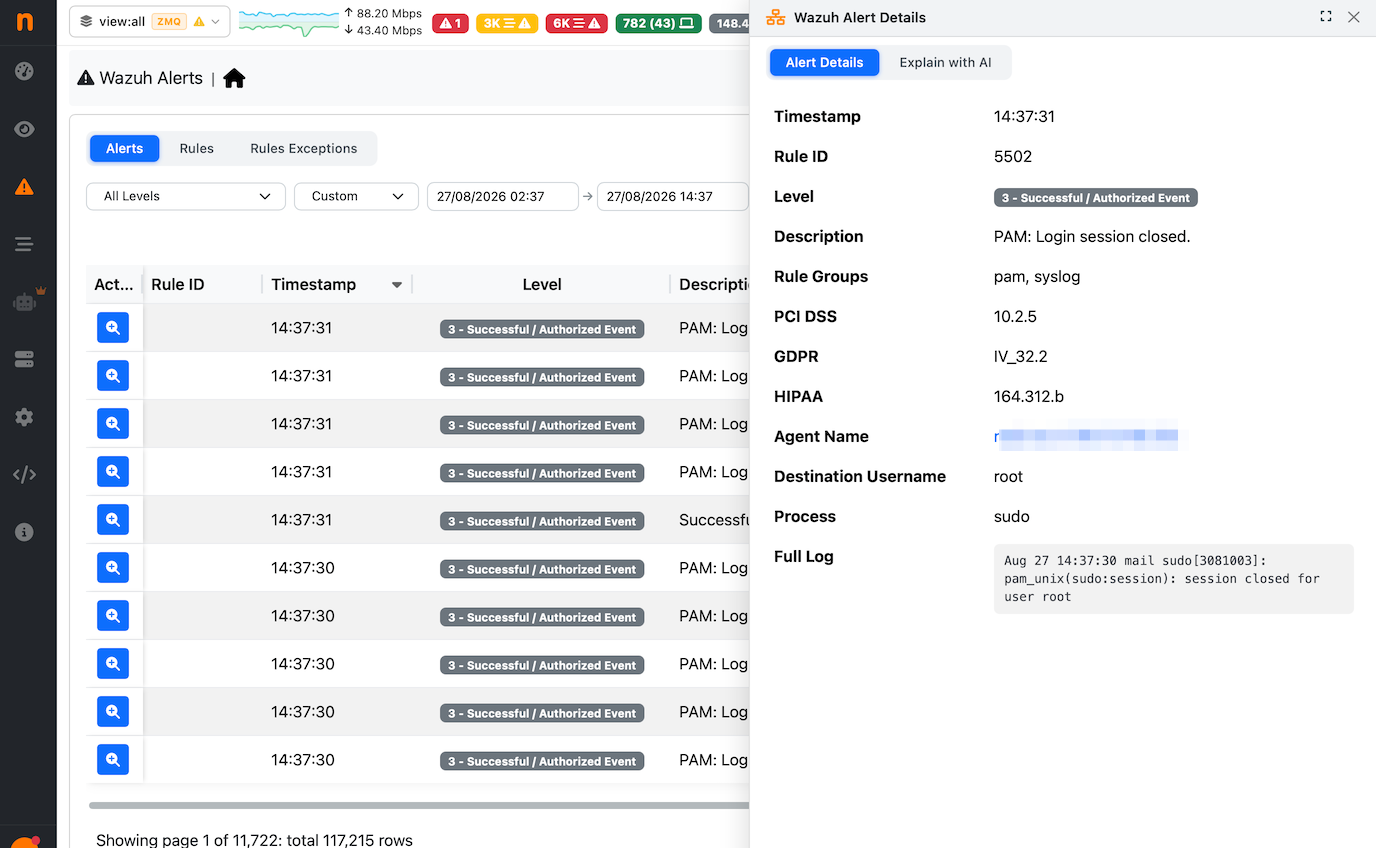Viewport: 1376px width, 848px height.
Task: Click the green 782 (43) hosts badge
Action: (x=658, y=23)
